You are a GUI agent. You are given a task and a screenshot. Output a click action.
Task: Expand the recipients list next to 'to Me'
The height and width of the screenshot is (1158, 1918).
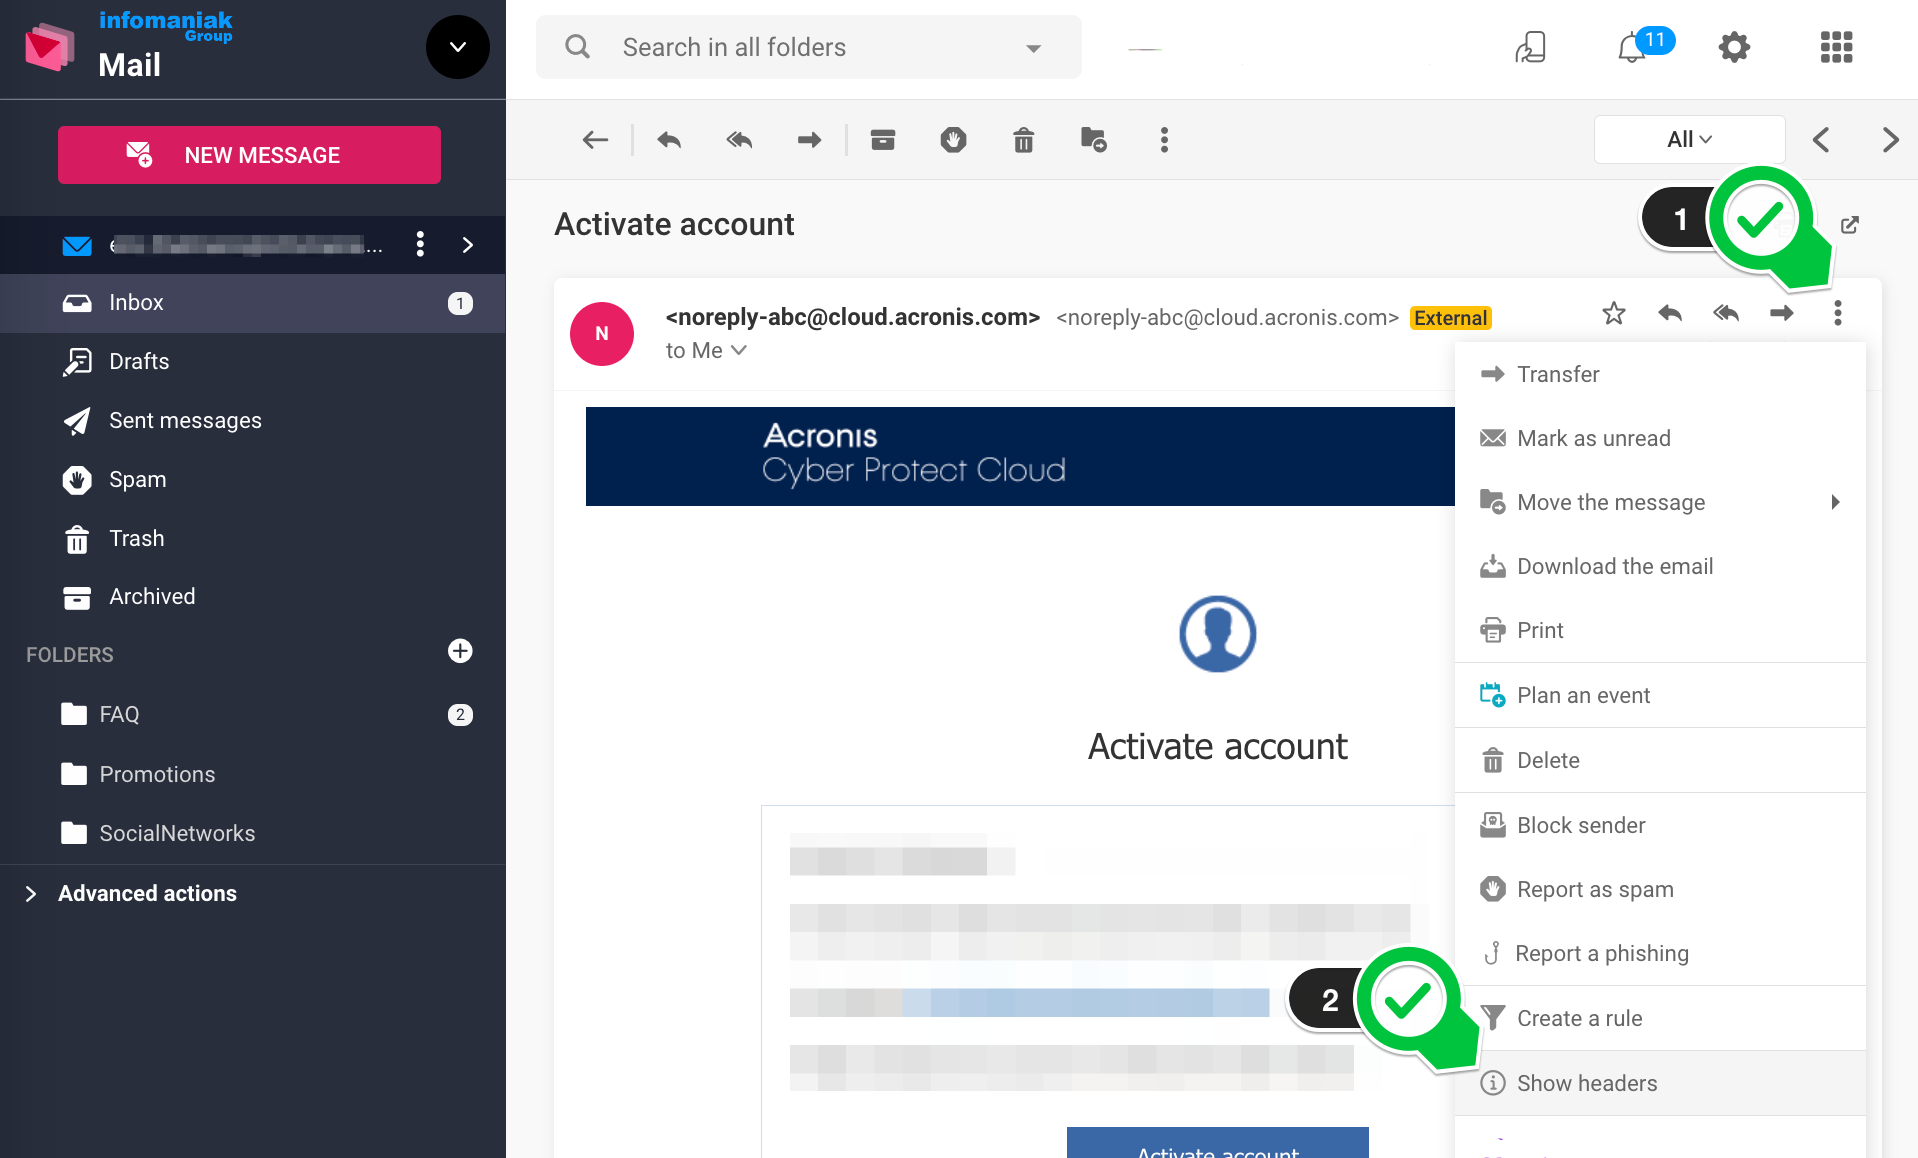[739, 350]
